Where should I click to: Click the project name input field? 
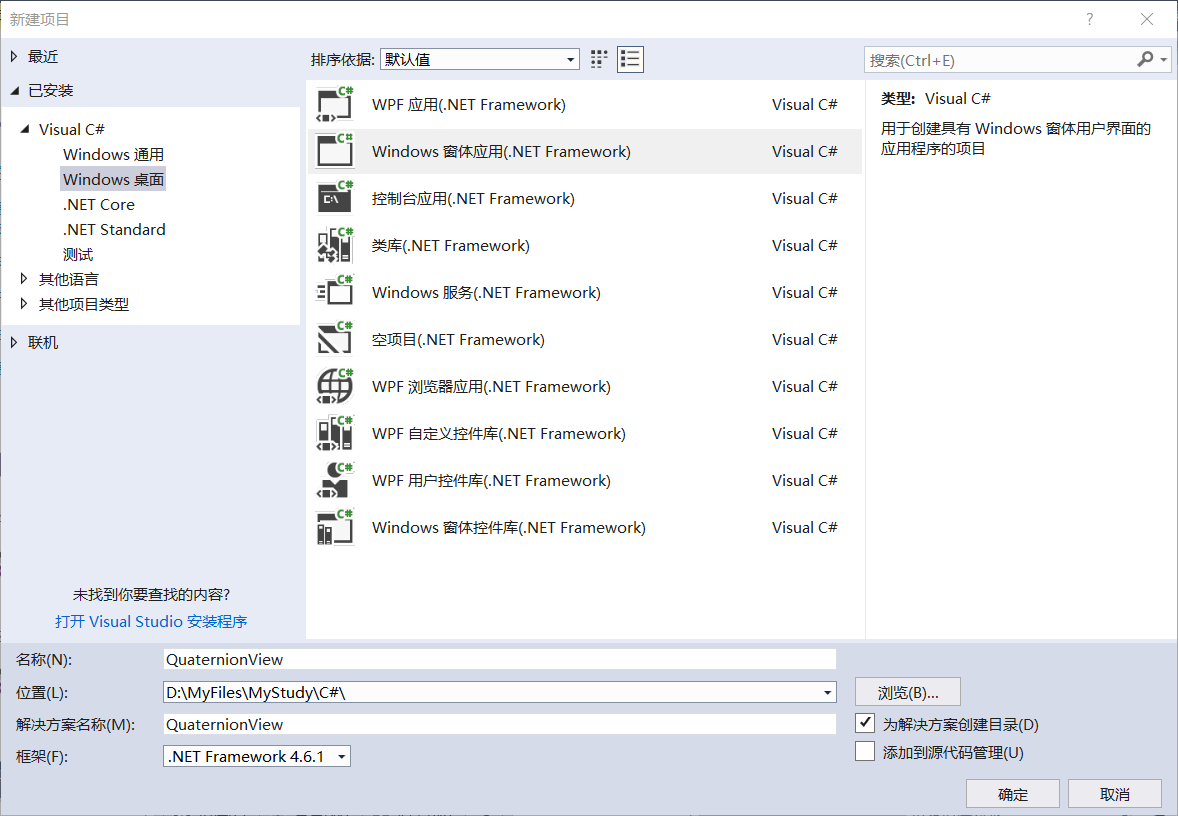click(500, 659)
